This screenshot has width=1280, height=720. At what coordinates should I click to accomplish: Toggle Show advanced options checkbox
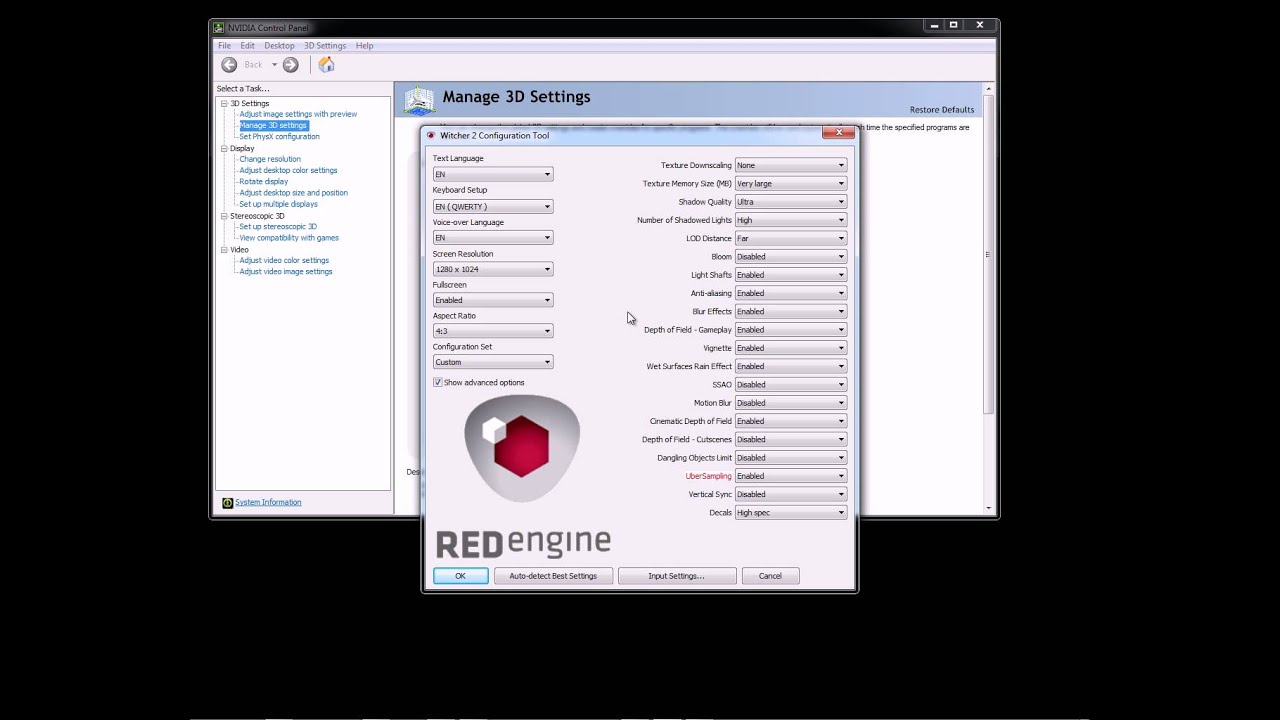pos(437,383)
